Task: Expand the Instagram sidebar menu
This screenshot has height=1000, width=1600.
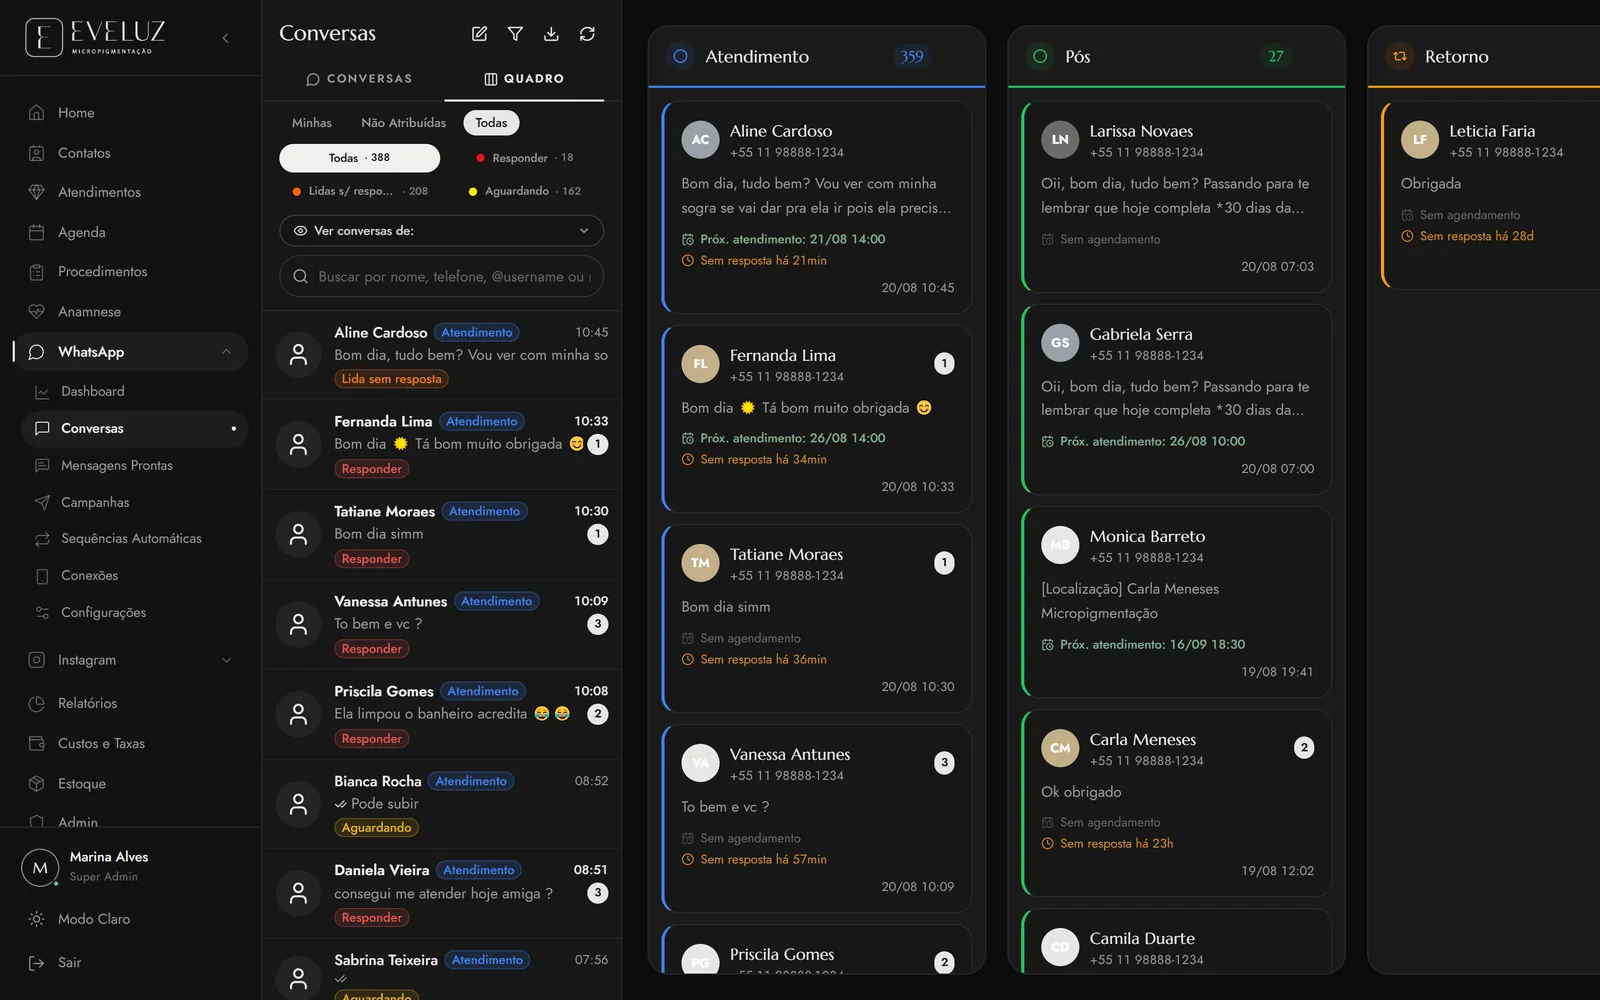Action: pos(226,660)
